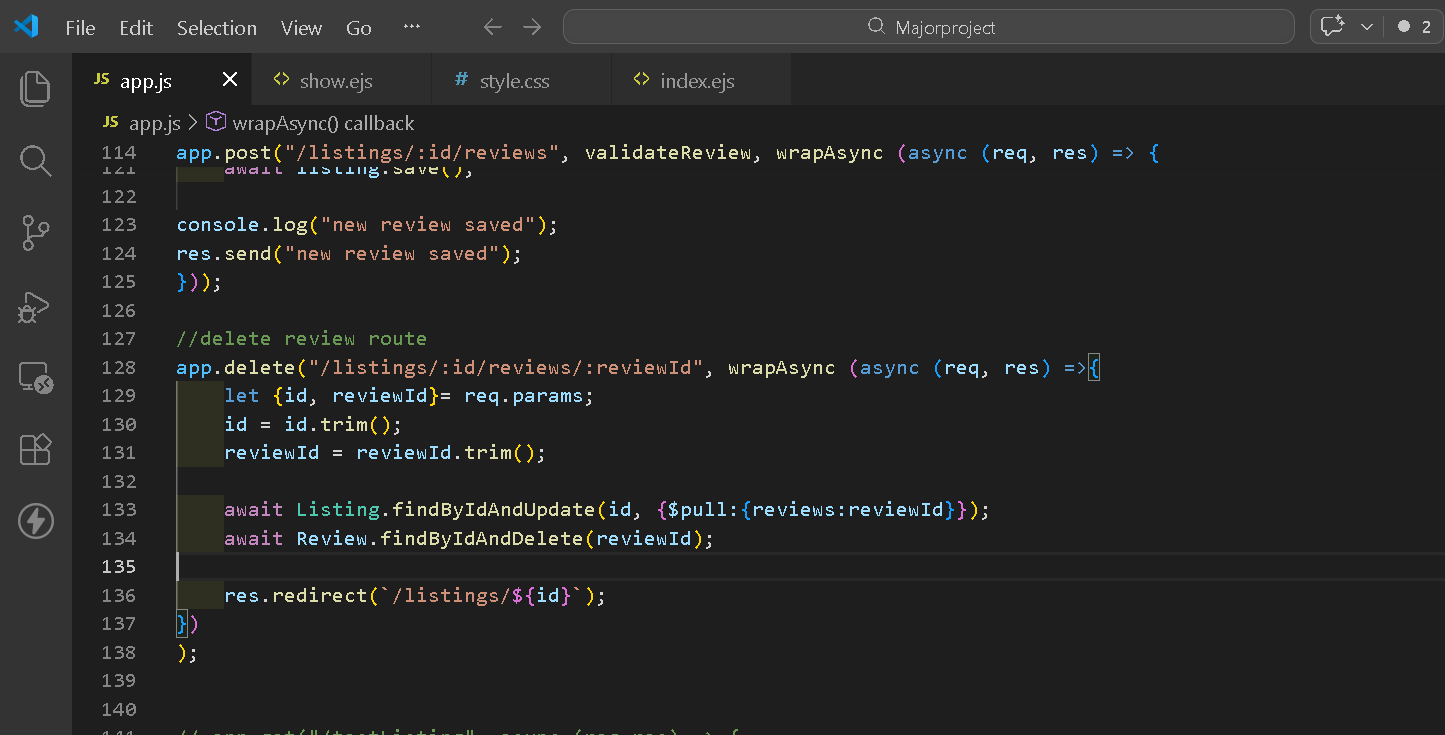Click the Majorproject command center search box

pos(929,27)
